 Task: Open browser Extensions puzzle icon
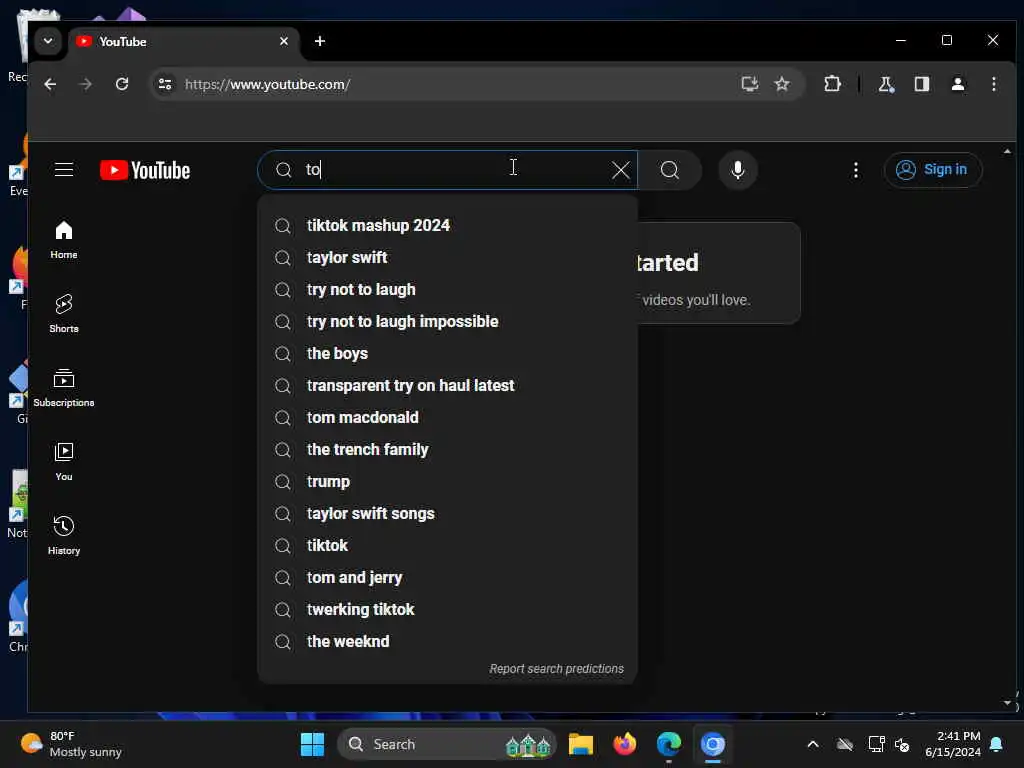point(832,84)
